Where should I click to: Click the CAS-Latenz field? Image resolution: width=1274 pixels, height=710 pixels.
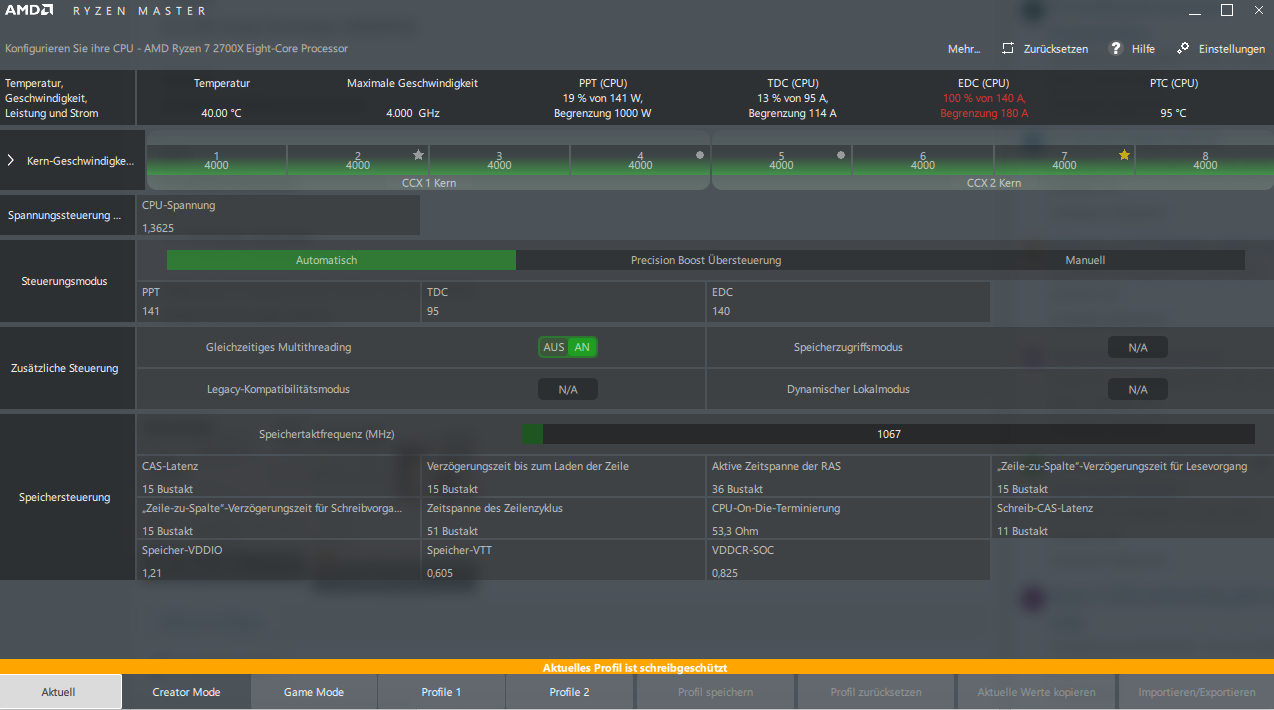278,477
